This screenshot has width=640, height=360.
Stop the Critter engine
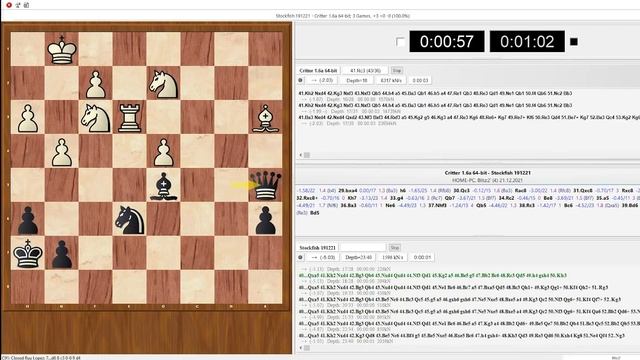click(x=396, y=71)
